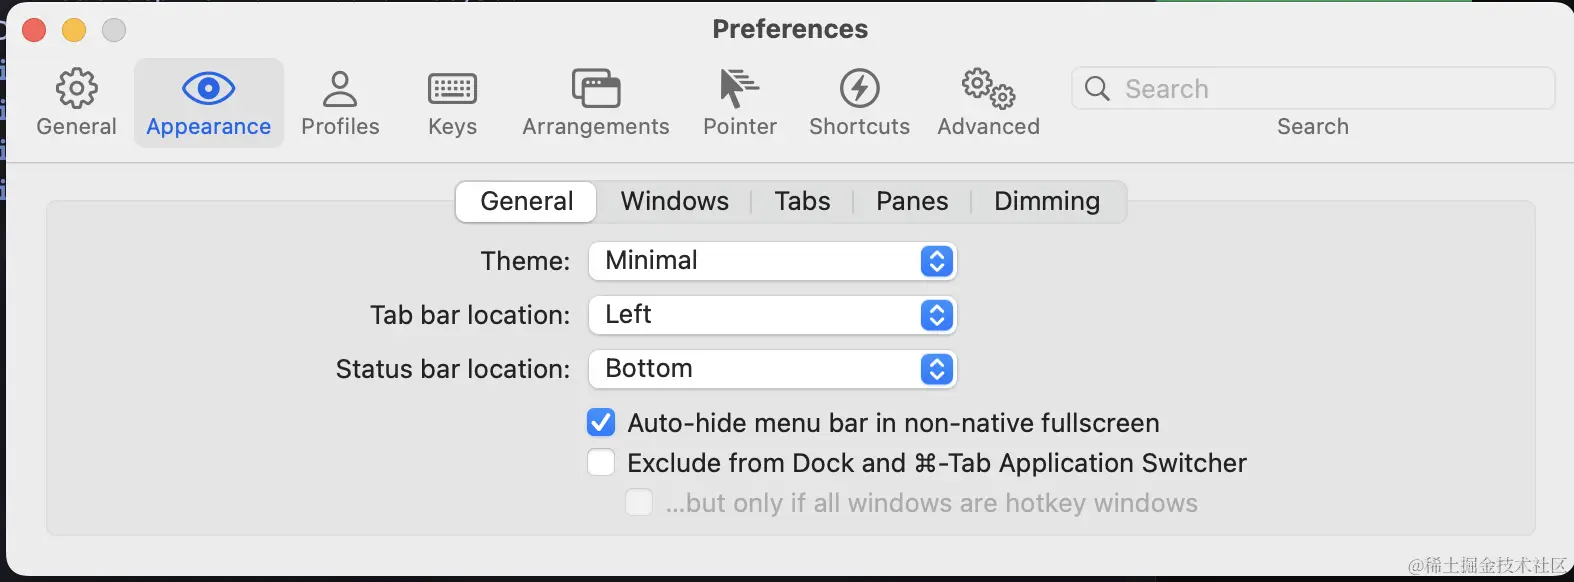Switch to the Panes tab
Image resolution: width=1574 pixels, height=582 pixels.
coord(911,201)
